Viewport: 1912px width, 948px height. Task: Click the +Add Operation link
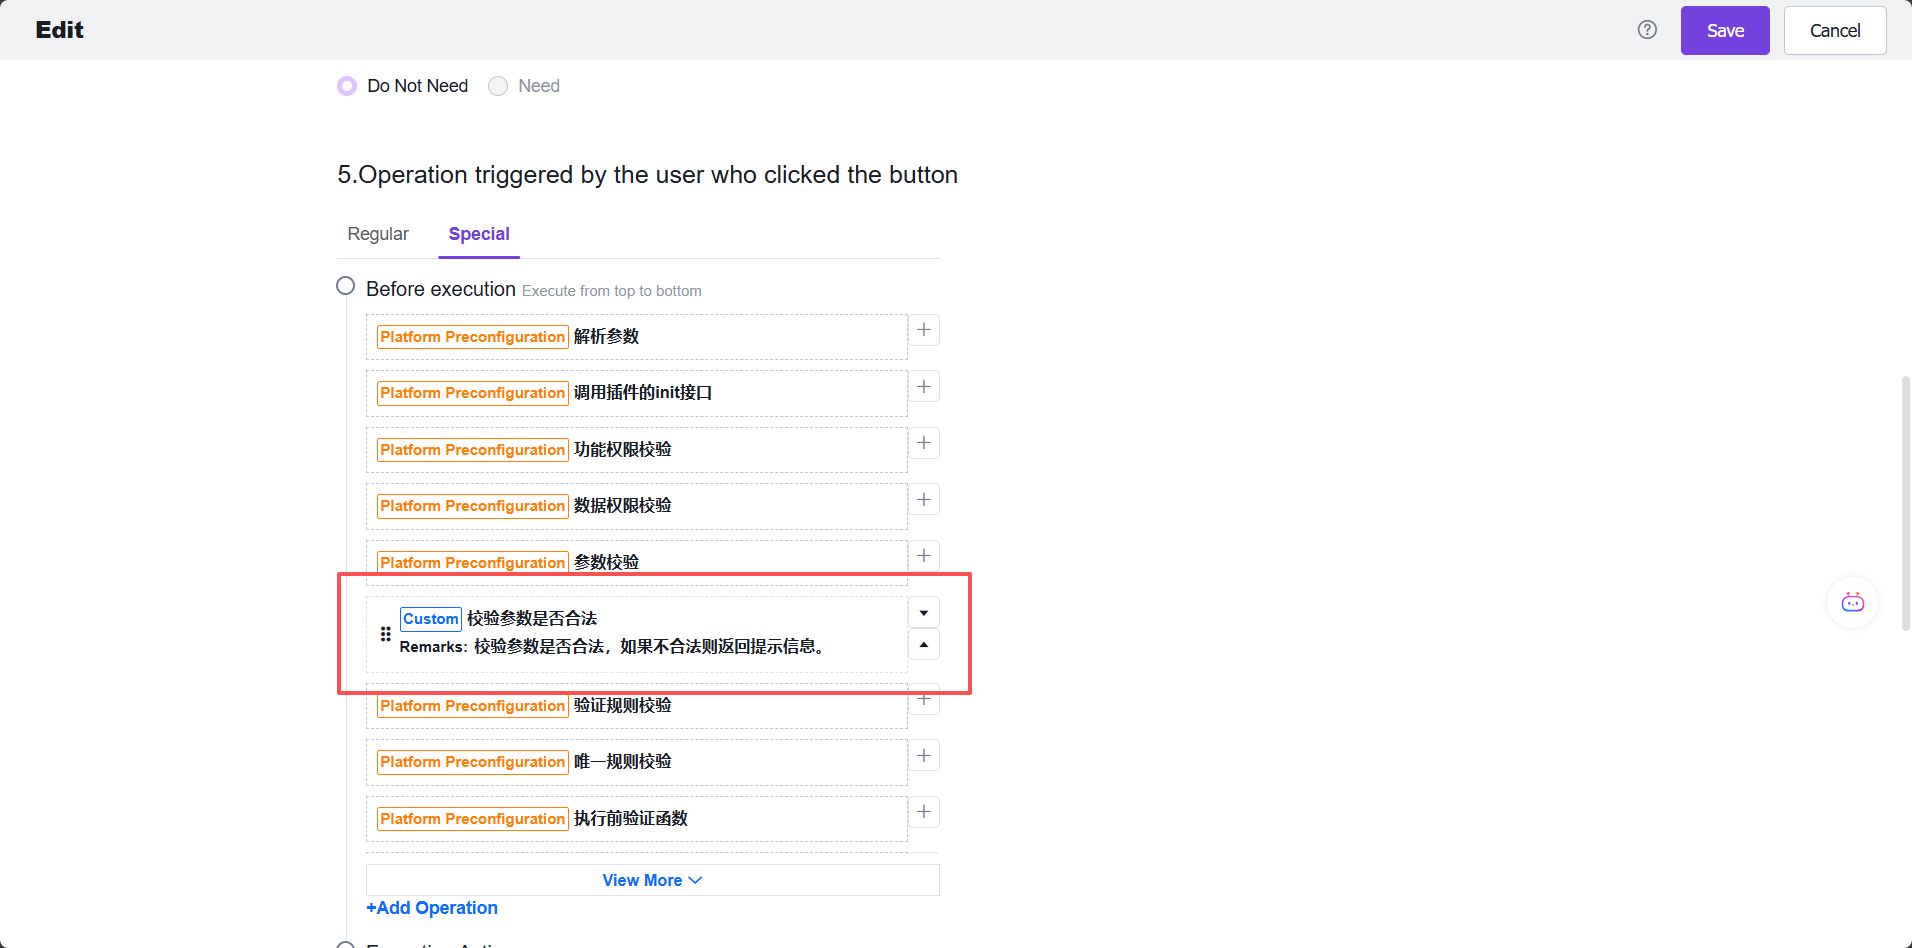click(431, 907)
